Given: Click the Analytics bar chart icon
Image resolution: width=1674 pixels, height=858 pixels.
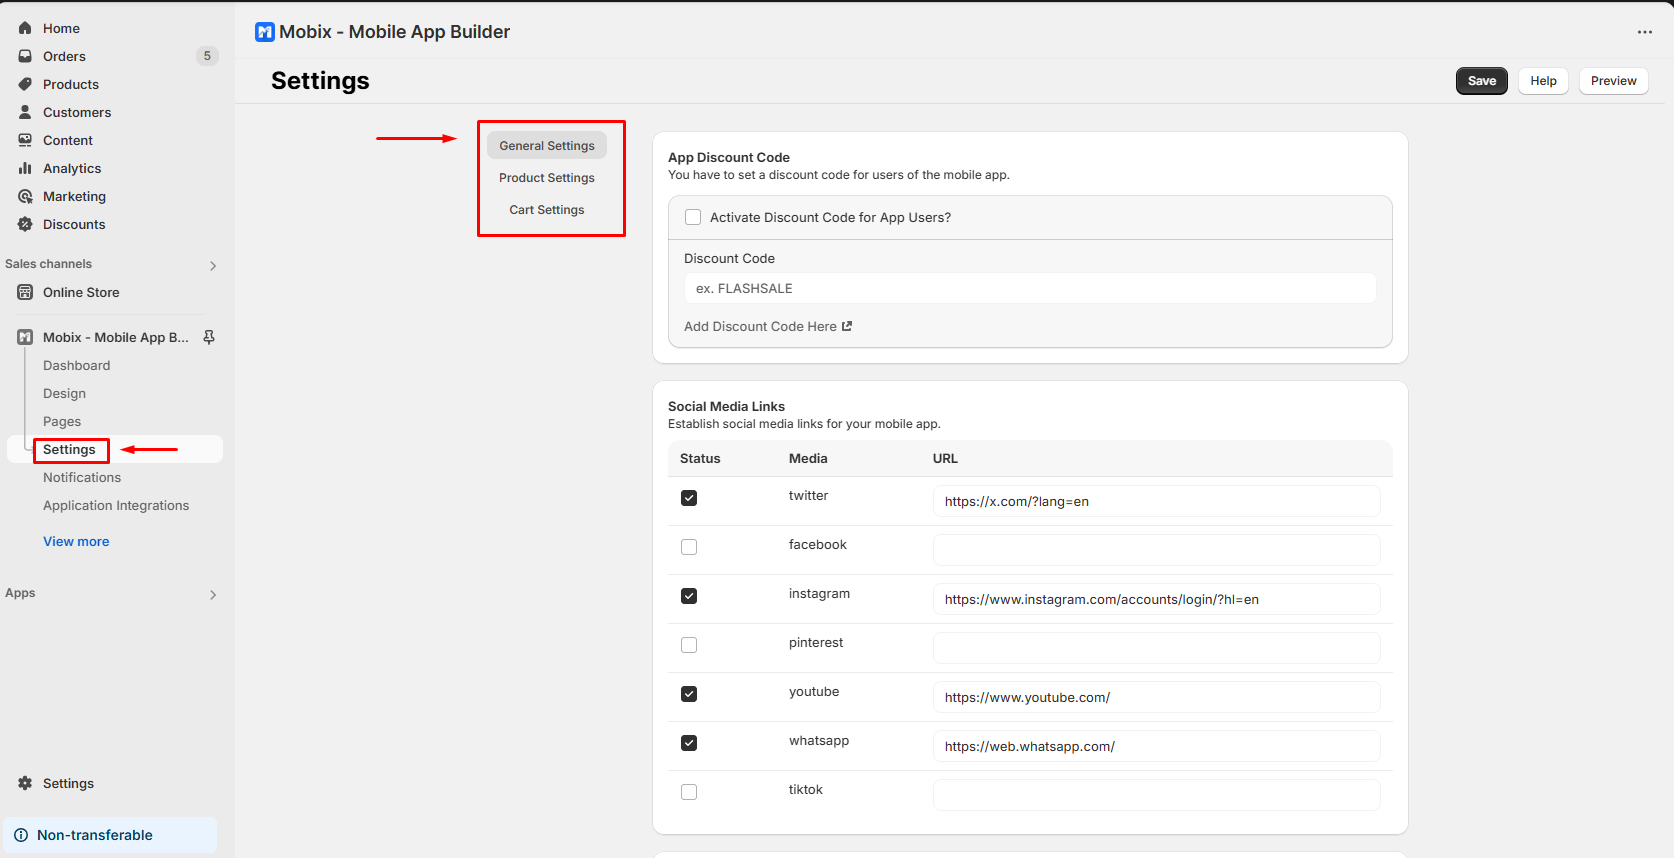Looking at the screenshot, I should pyautogui.click(x=25, y=168).
